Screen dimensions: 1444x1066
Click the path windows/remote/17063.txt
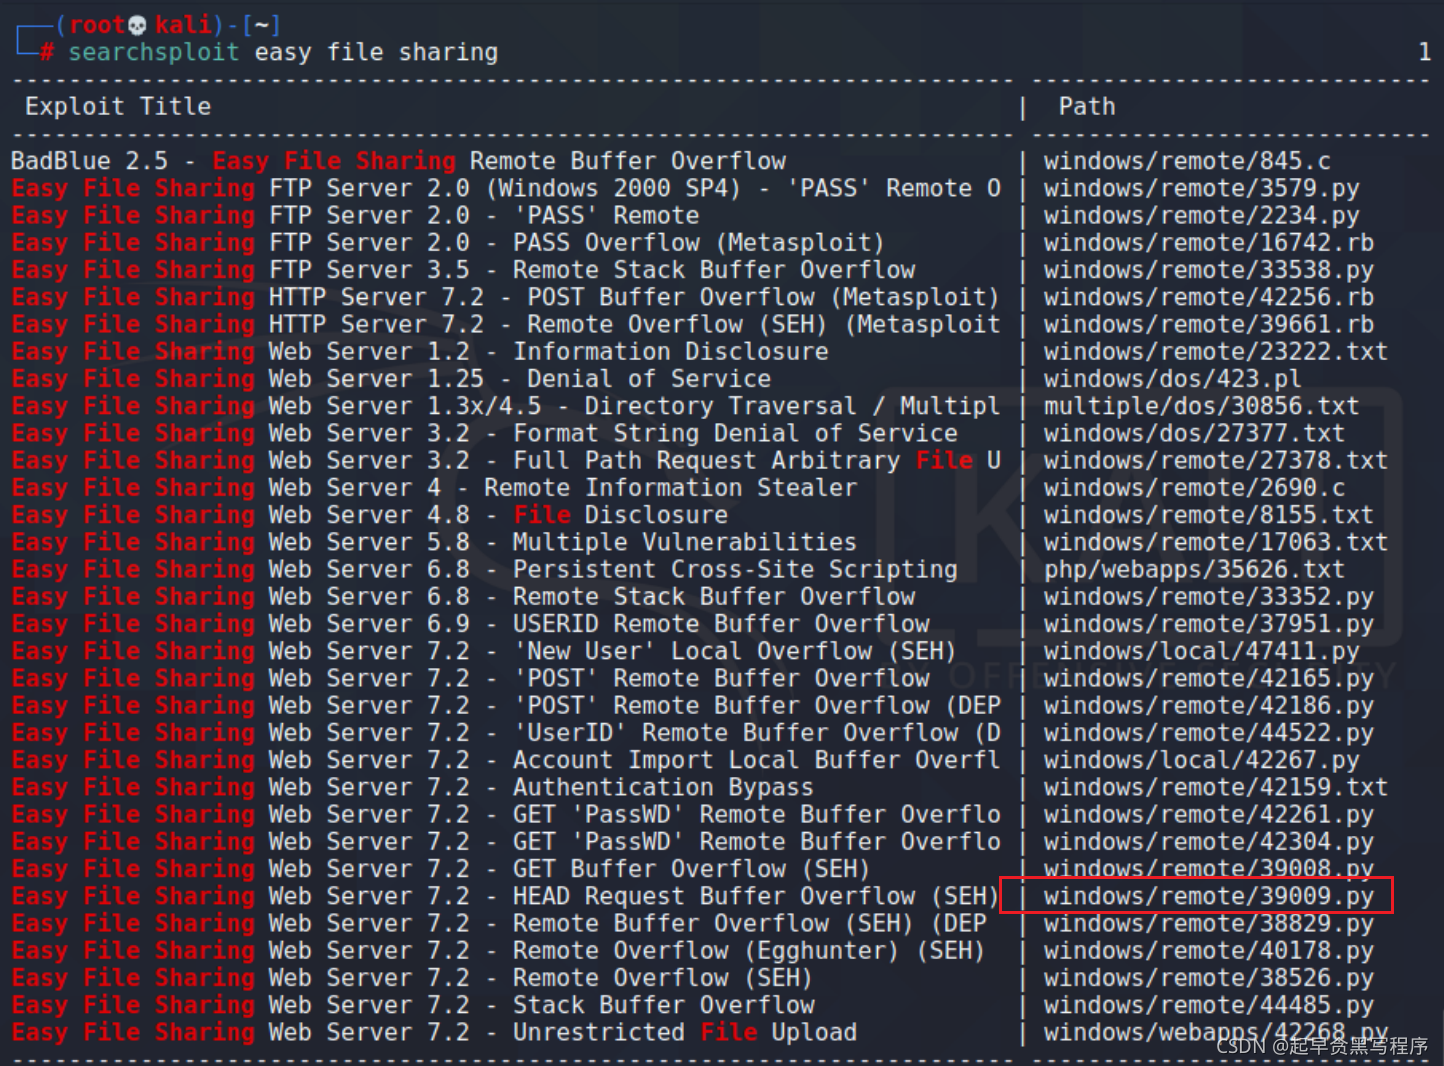point(1215,542)
